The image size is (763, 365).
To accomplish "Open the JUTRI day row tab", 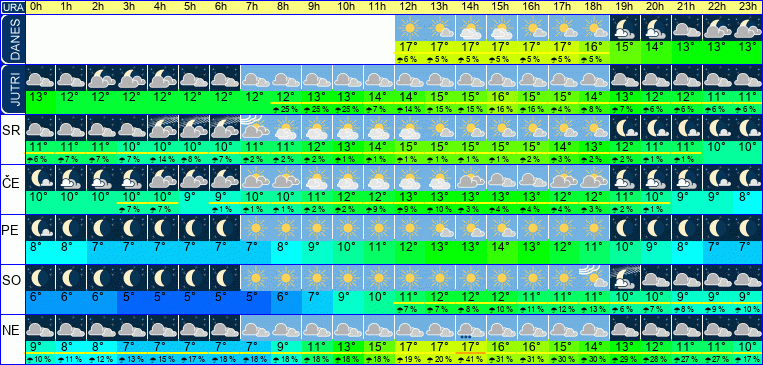I will [x=12, y=89].
